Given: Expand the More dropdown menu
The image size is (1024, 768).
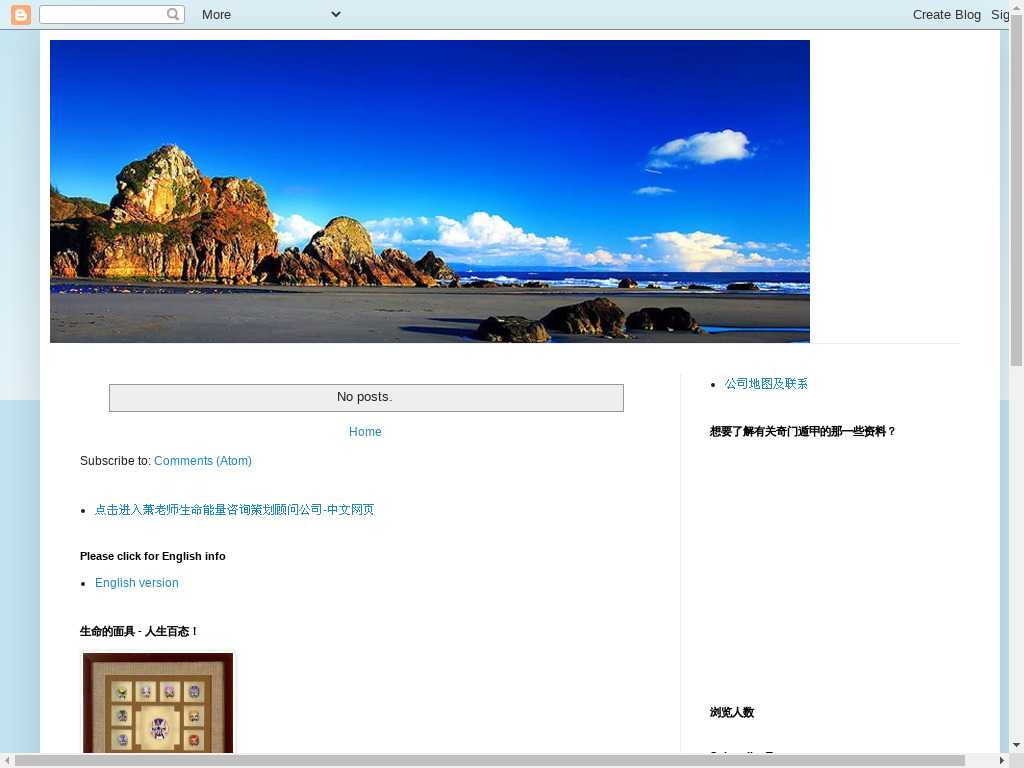Looking at the screenshot, I should (271, 14).
